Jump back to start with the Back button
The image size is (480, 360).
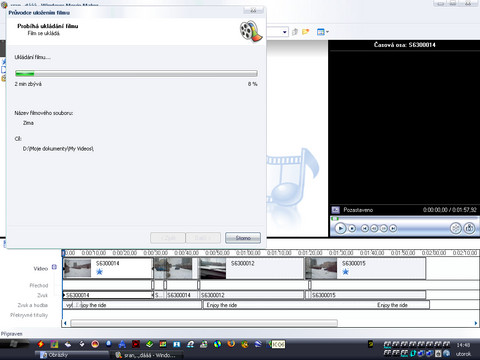(x=365, y=228)
